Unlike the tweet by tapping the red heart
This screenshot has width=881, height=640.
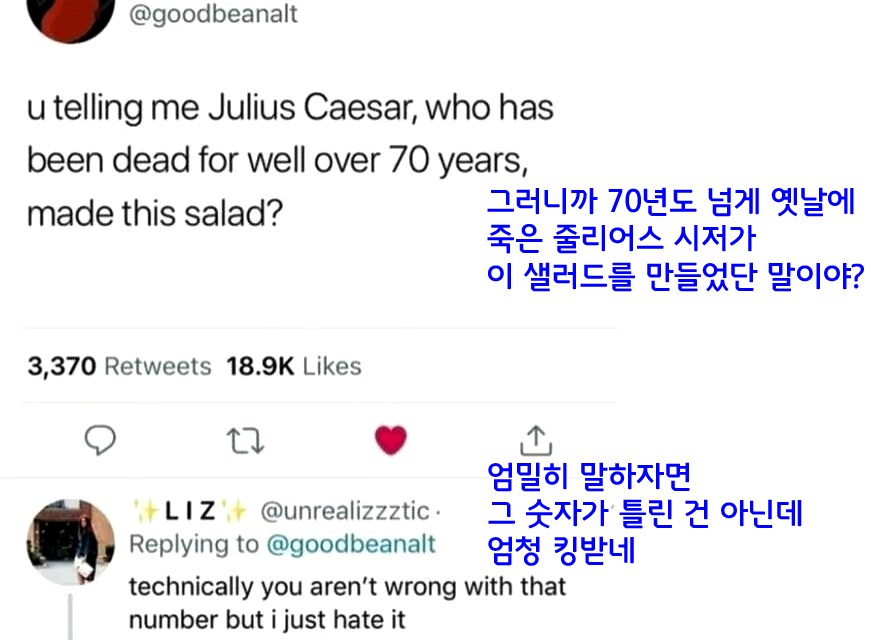pyautogui.click(x=390, y=438)
